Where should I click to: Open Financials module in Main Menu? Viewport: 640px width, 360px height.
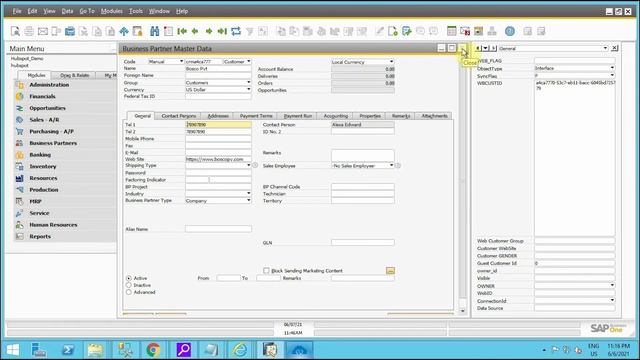click(x=42, y=96)
